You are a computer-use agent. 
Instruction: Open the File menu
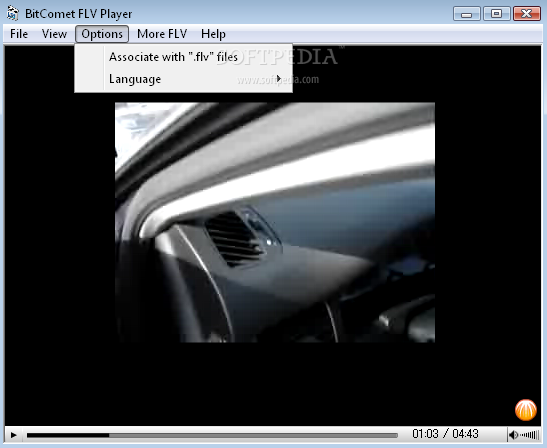(19, 34)
